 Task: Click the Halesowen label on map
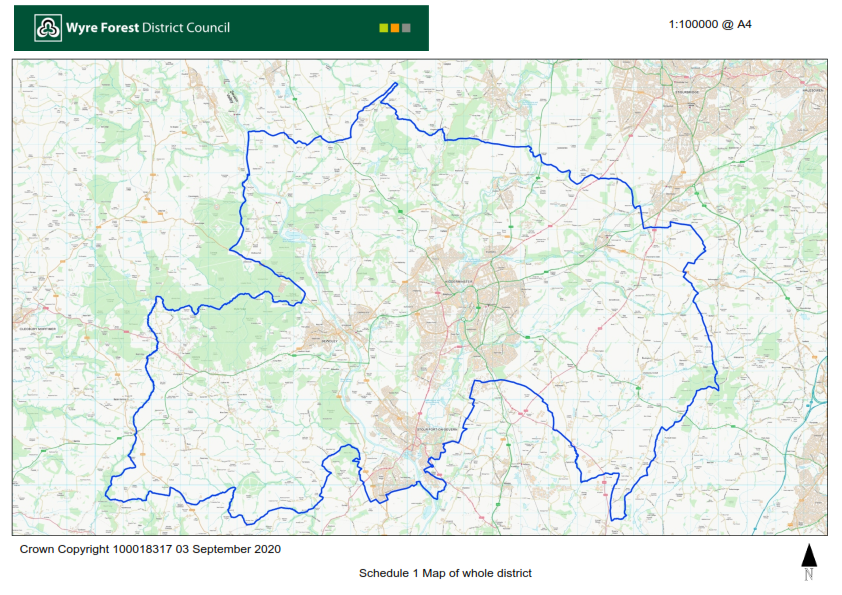point(812,91)
